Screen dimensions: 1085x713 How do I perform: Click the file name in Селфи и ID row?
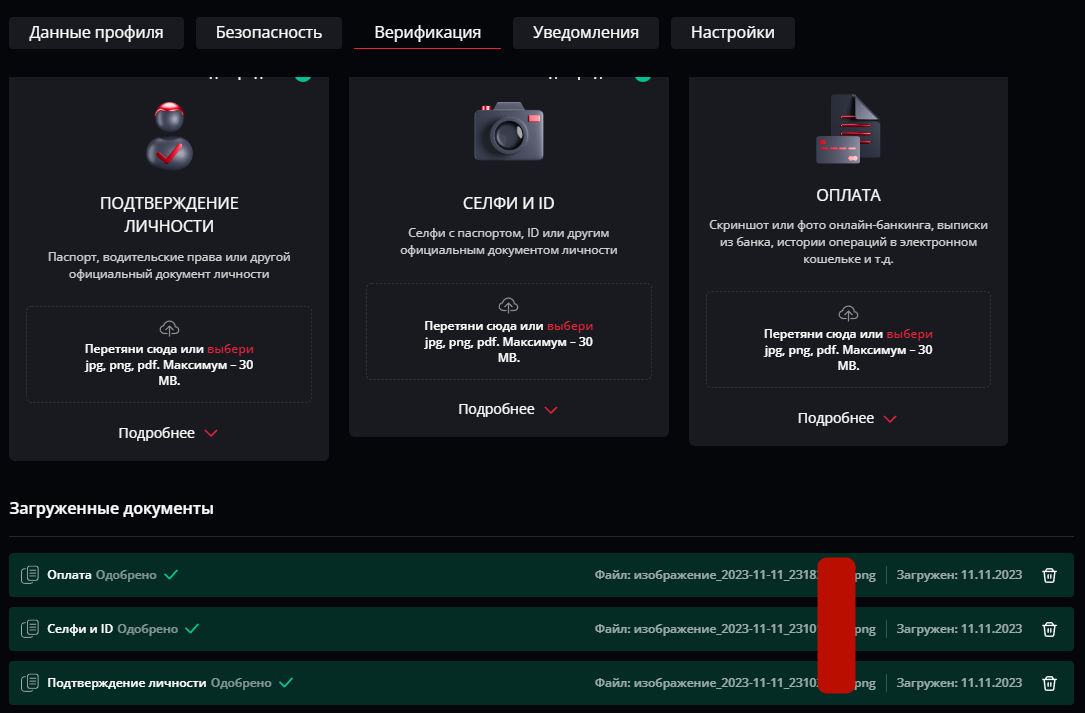[735, 629]
